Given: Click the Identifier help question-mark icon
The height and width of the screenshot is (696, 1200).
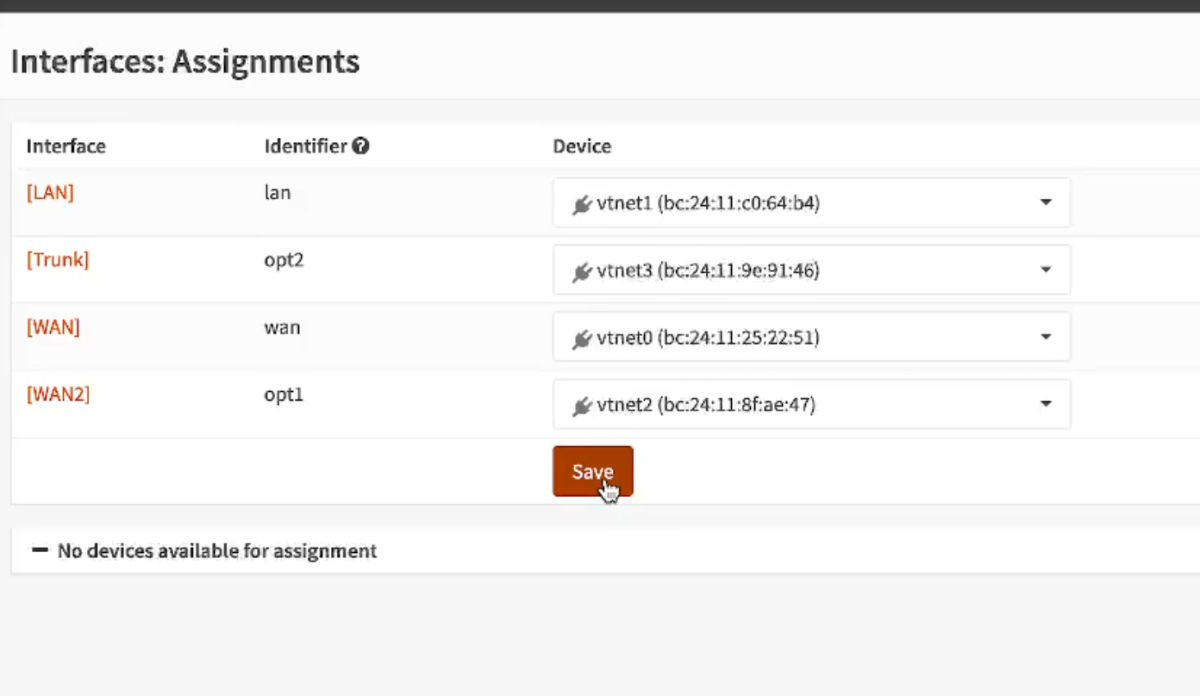Looking at the screenshot, I should pyautogui.click(x=361, y=146).
